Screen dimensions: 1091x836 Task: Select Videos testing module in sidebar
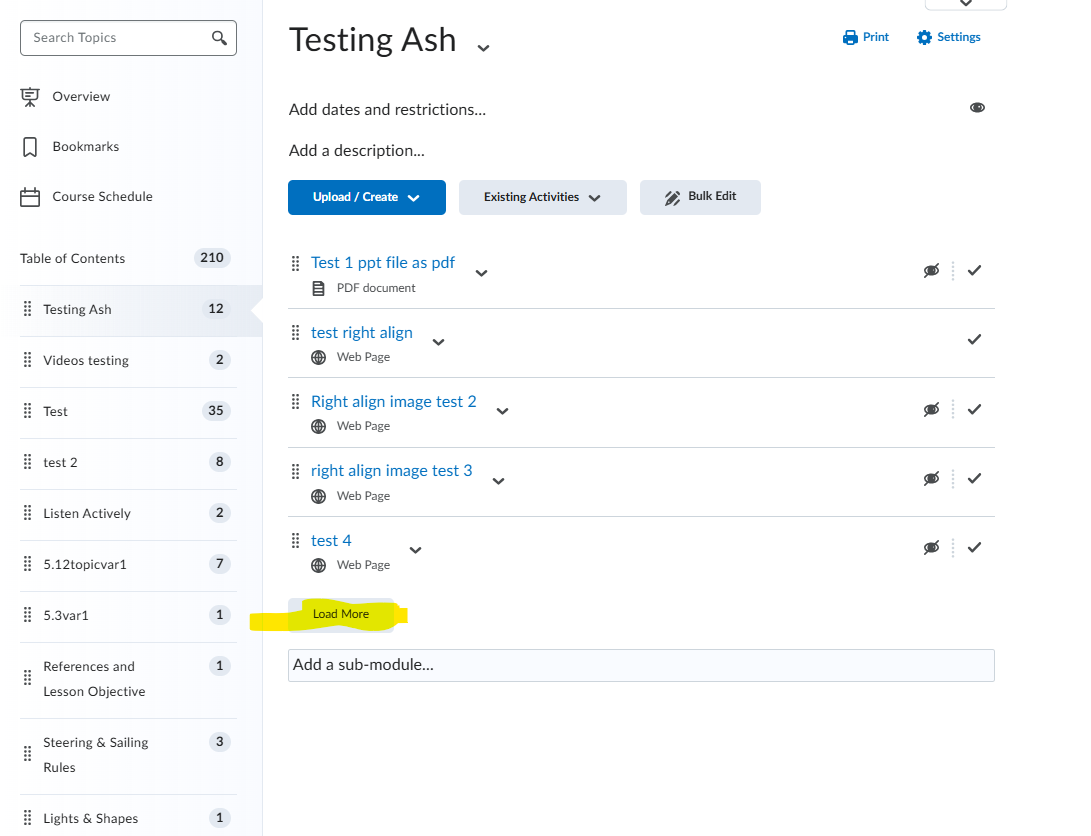86,361
